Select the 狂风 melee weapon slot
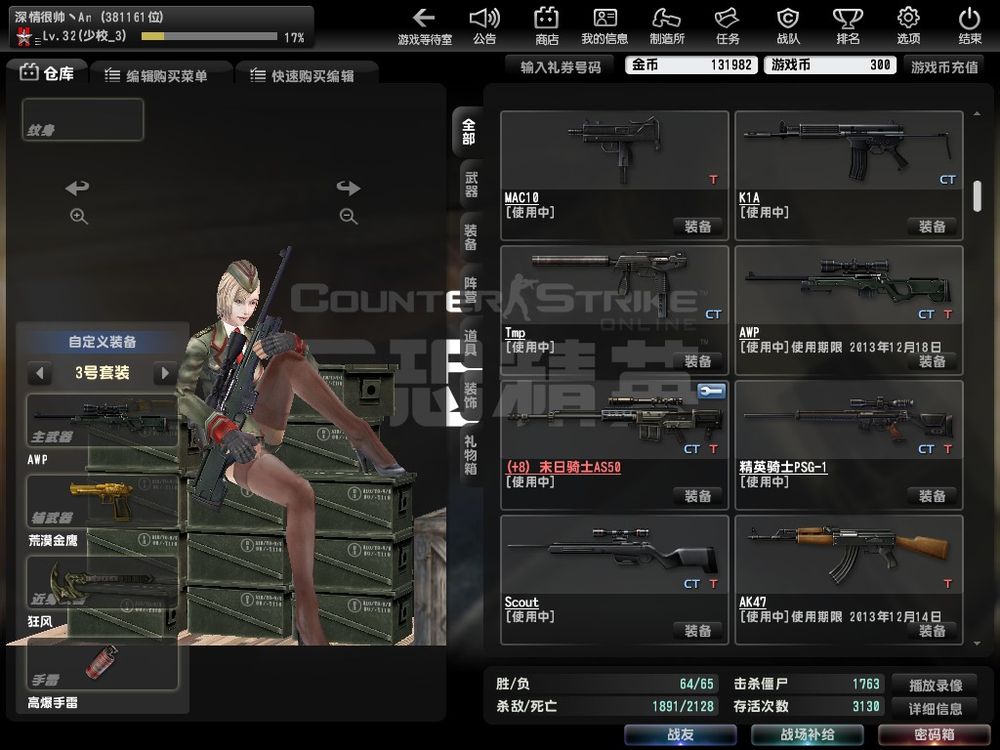The image size is (1000, 750). (102, 582)
